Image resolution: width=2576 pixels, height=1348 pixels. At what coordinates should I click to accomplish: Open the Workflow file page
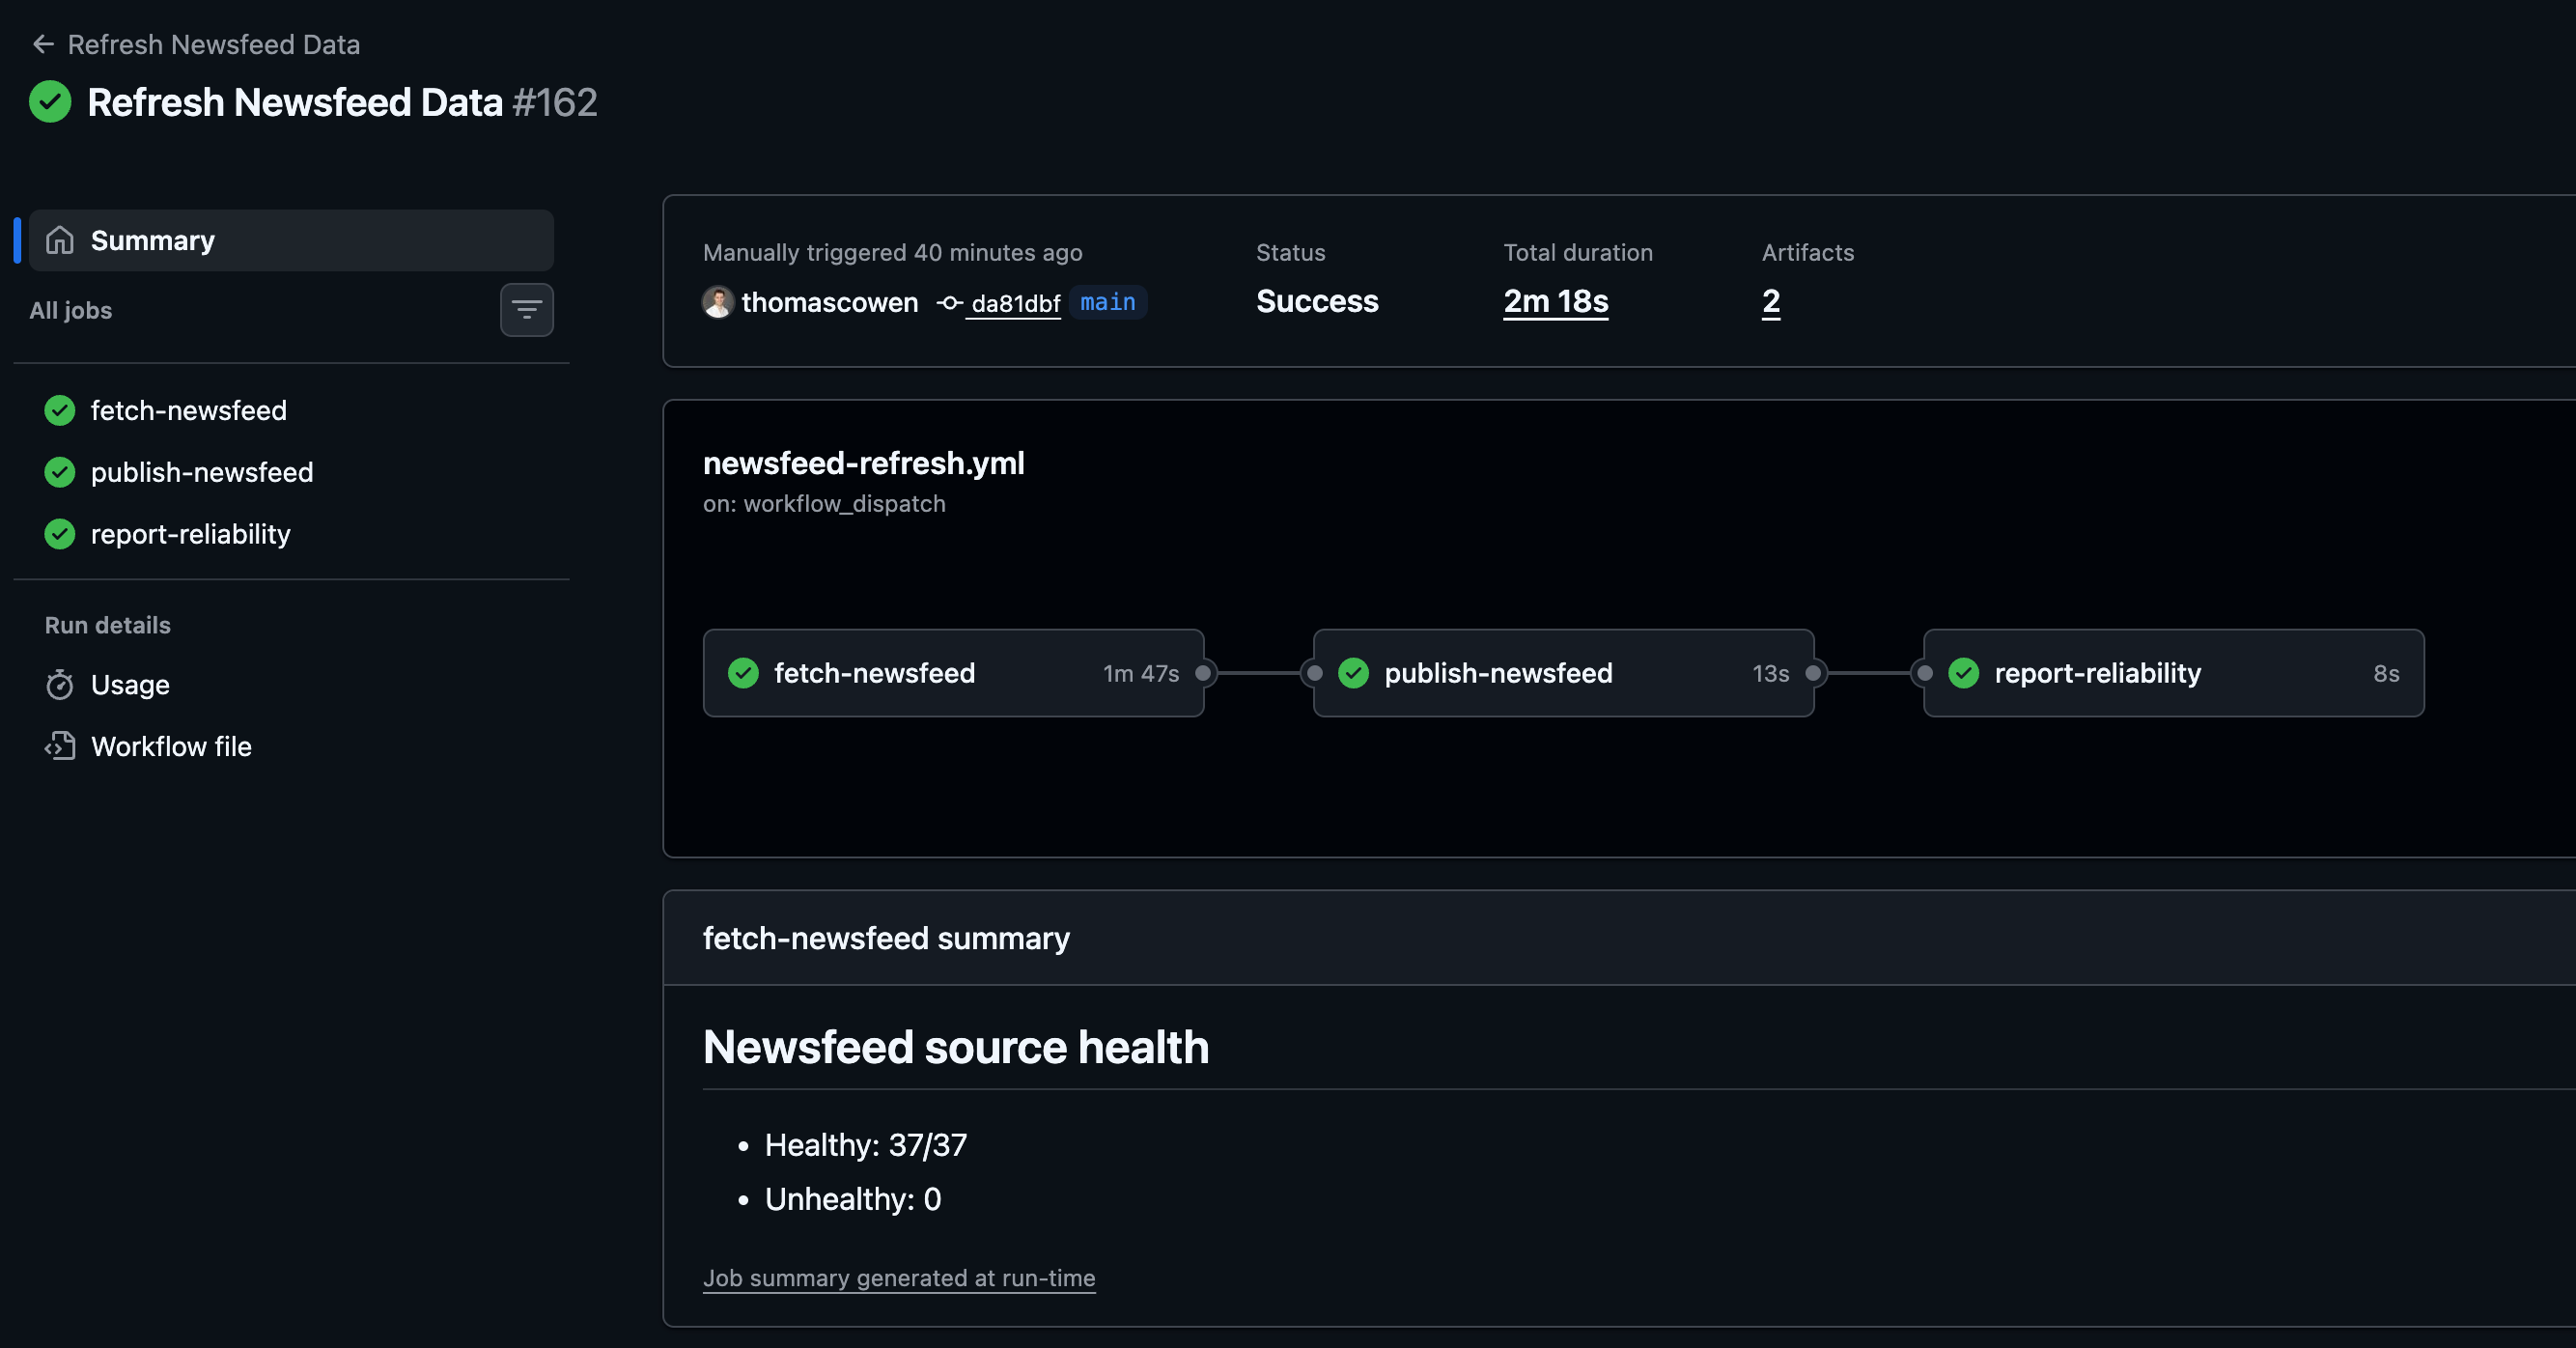coord(291,747)
